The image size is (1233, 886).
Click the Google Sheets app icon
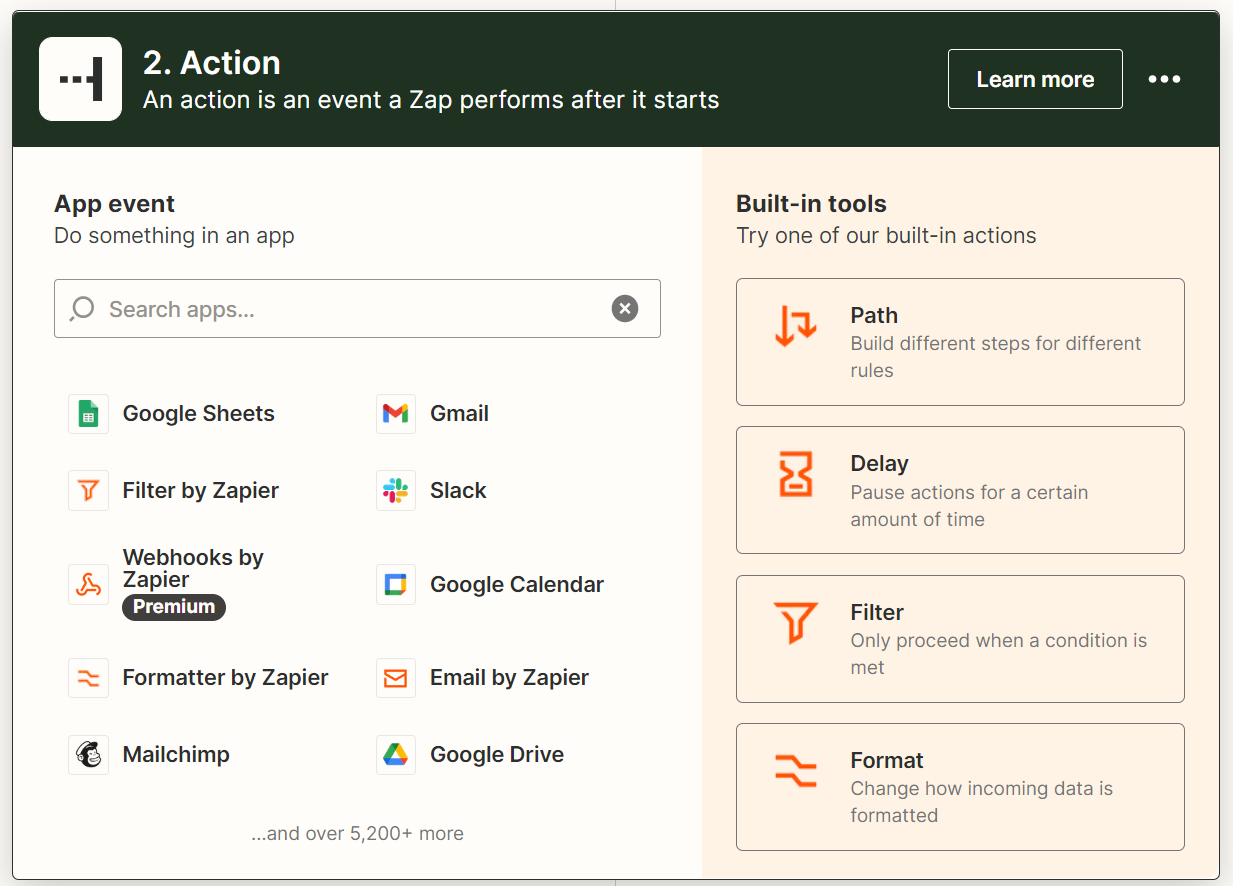[88, 414]
